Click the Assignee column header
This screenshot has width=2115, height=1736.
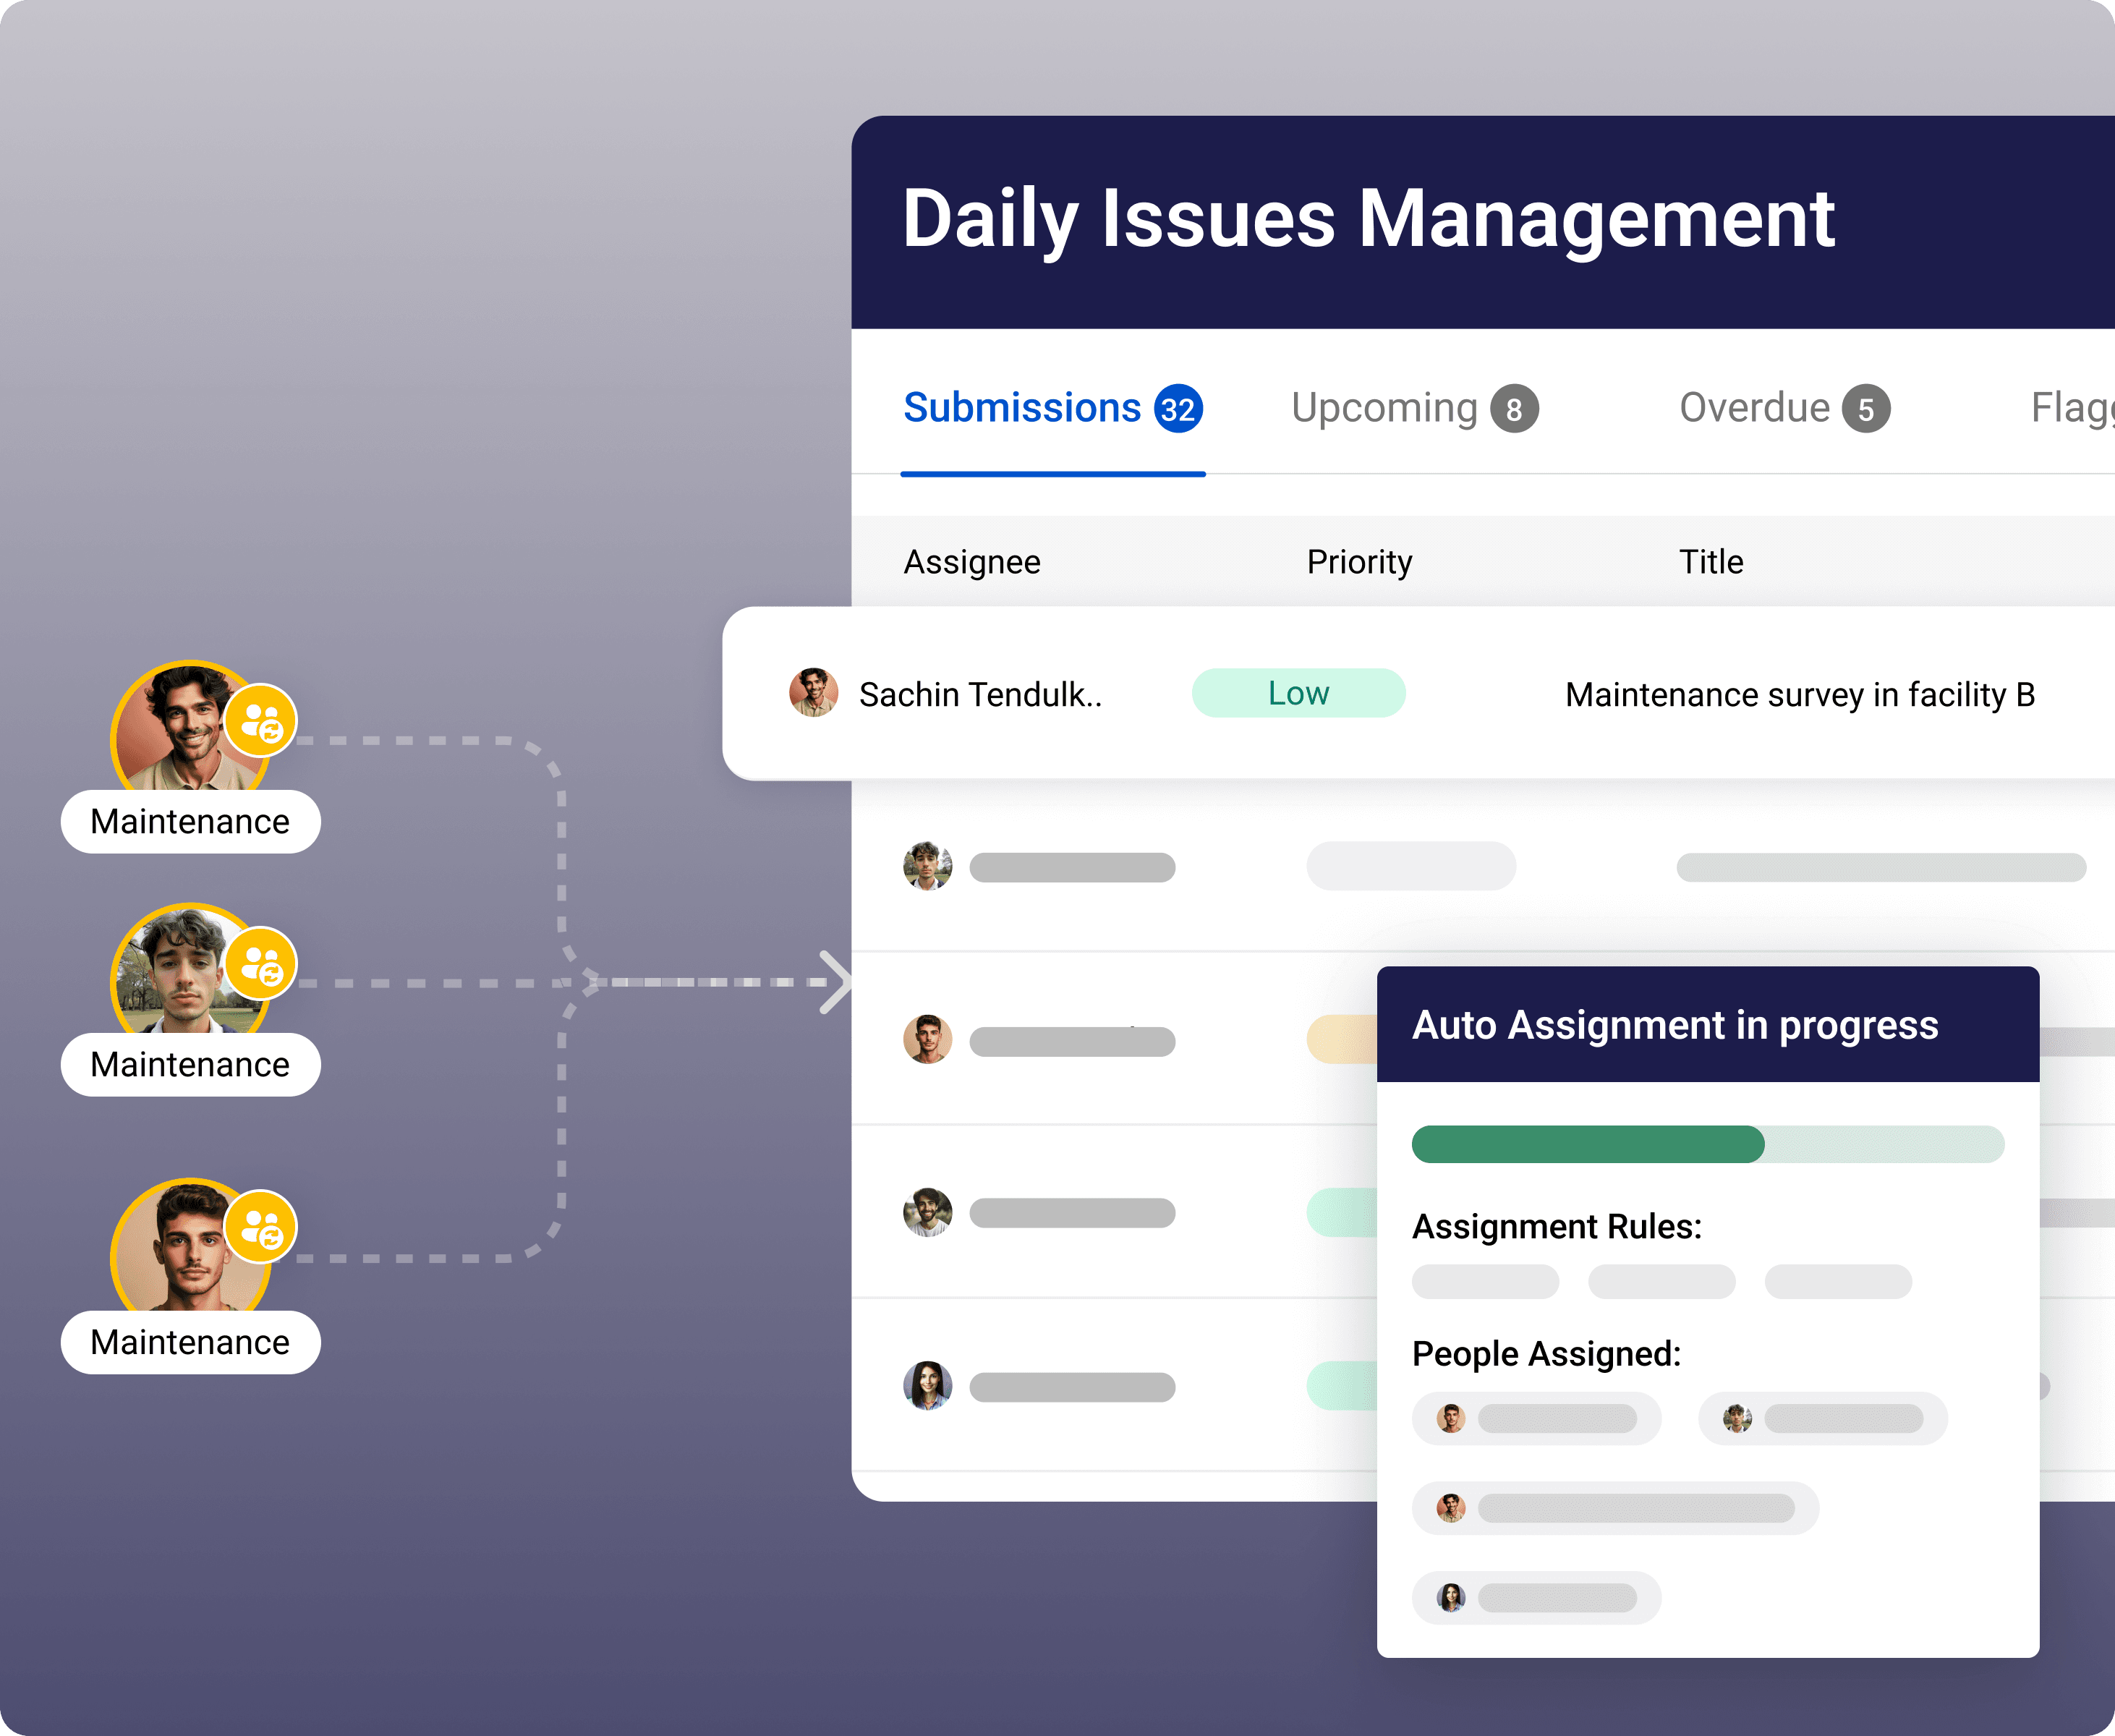coord(972,562)
